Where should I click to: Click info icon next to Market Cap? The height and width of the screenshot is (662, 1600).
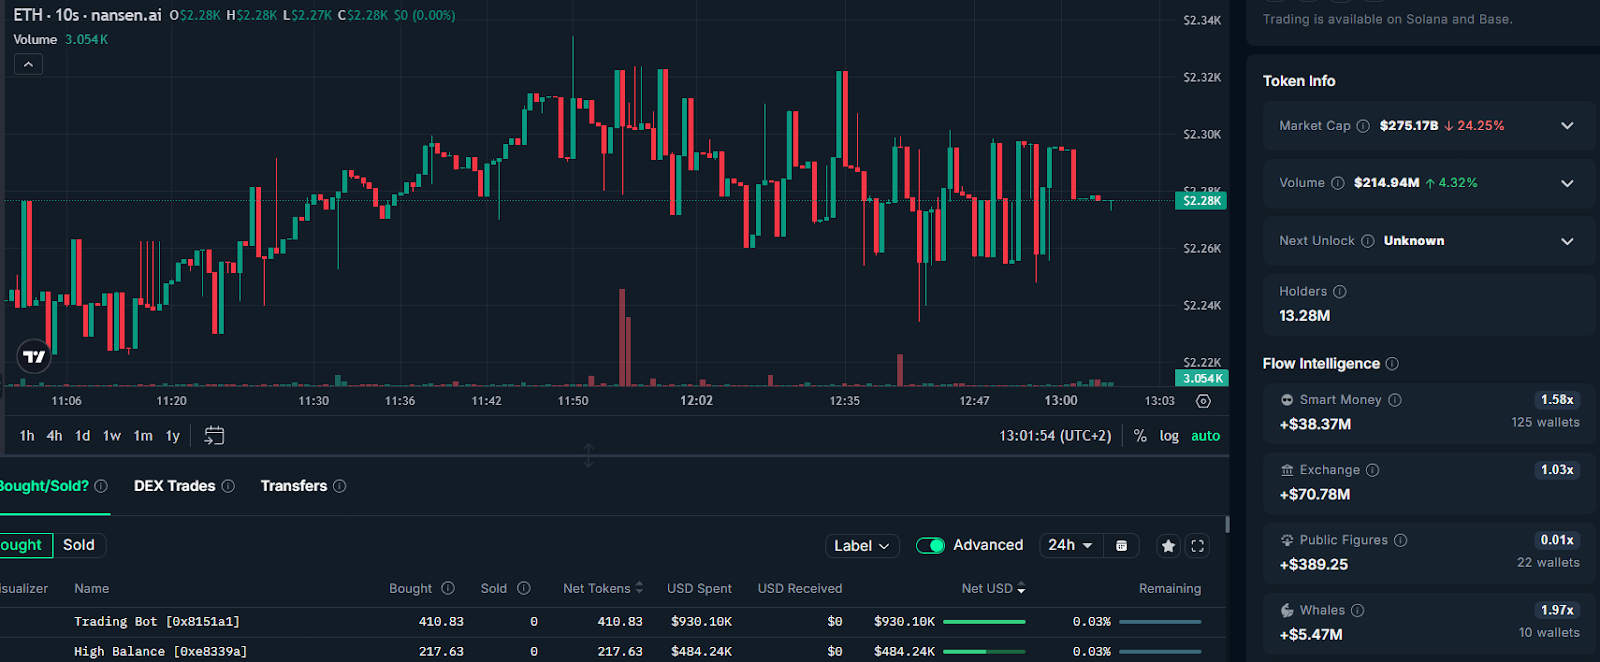point(1362,126)
